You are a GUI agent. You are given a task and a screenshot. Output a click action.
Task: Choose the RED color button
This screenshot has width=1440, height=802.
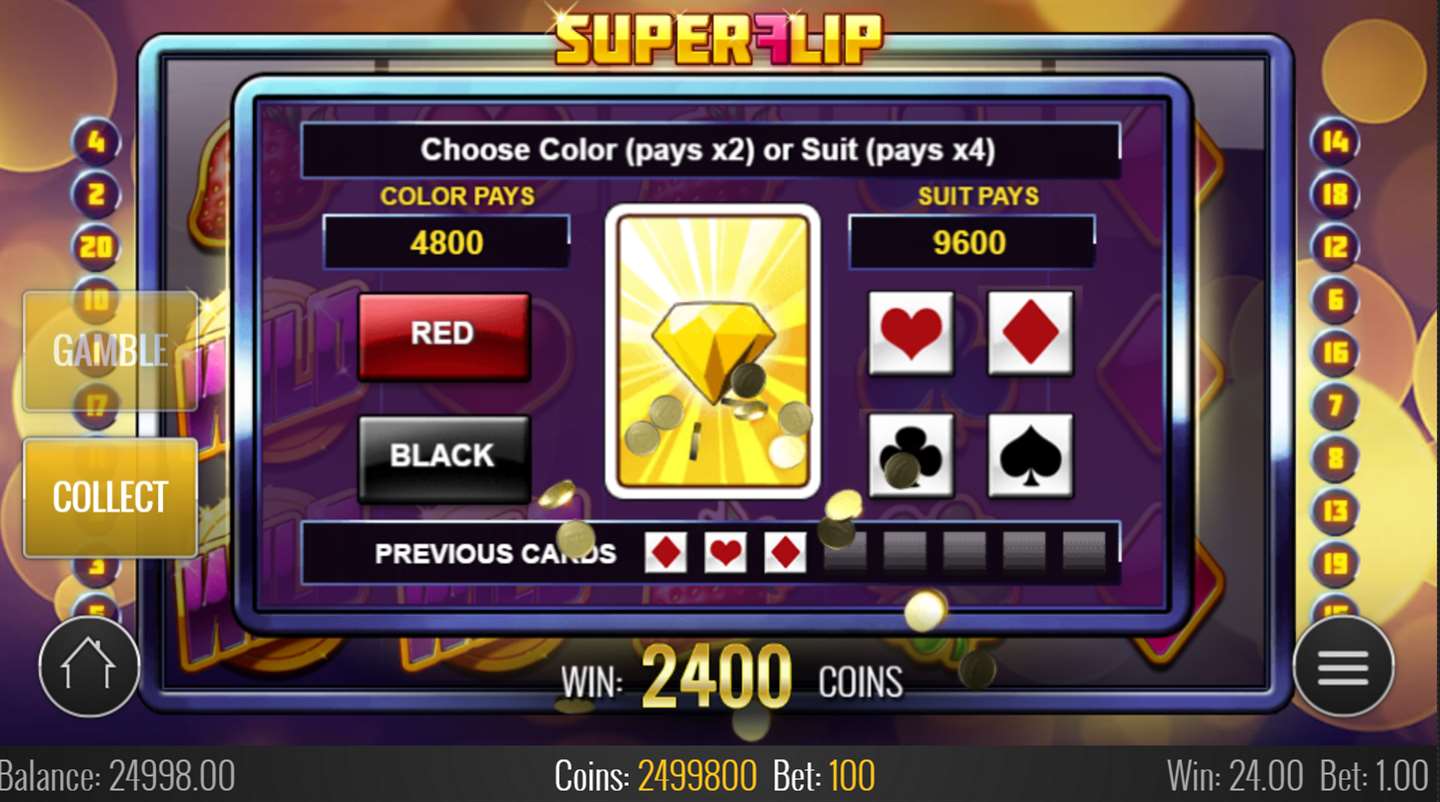(x=444, y=335)
